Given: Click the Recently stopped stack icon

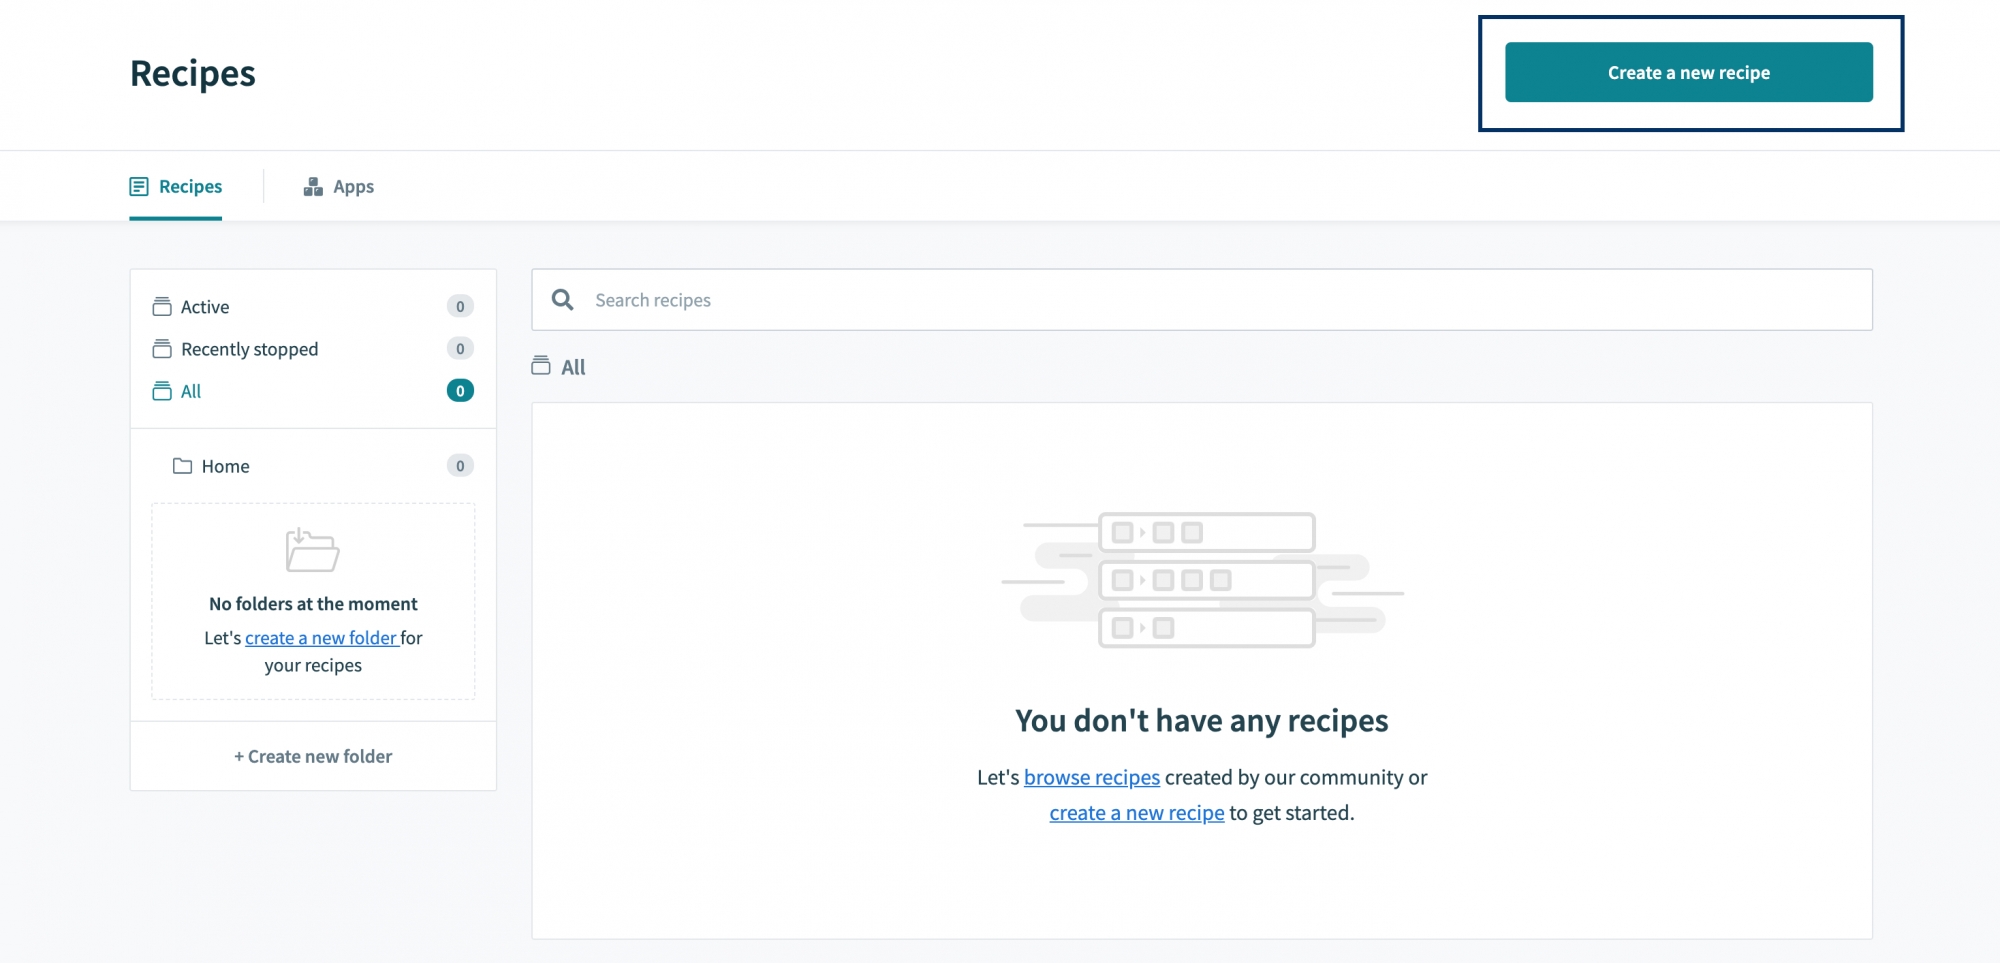Looking at the screenshot, I should coord(162,349).
